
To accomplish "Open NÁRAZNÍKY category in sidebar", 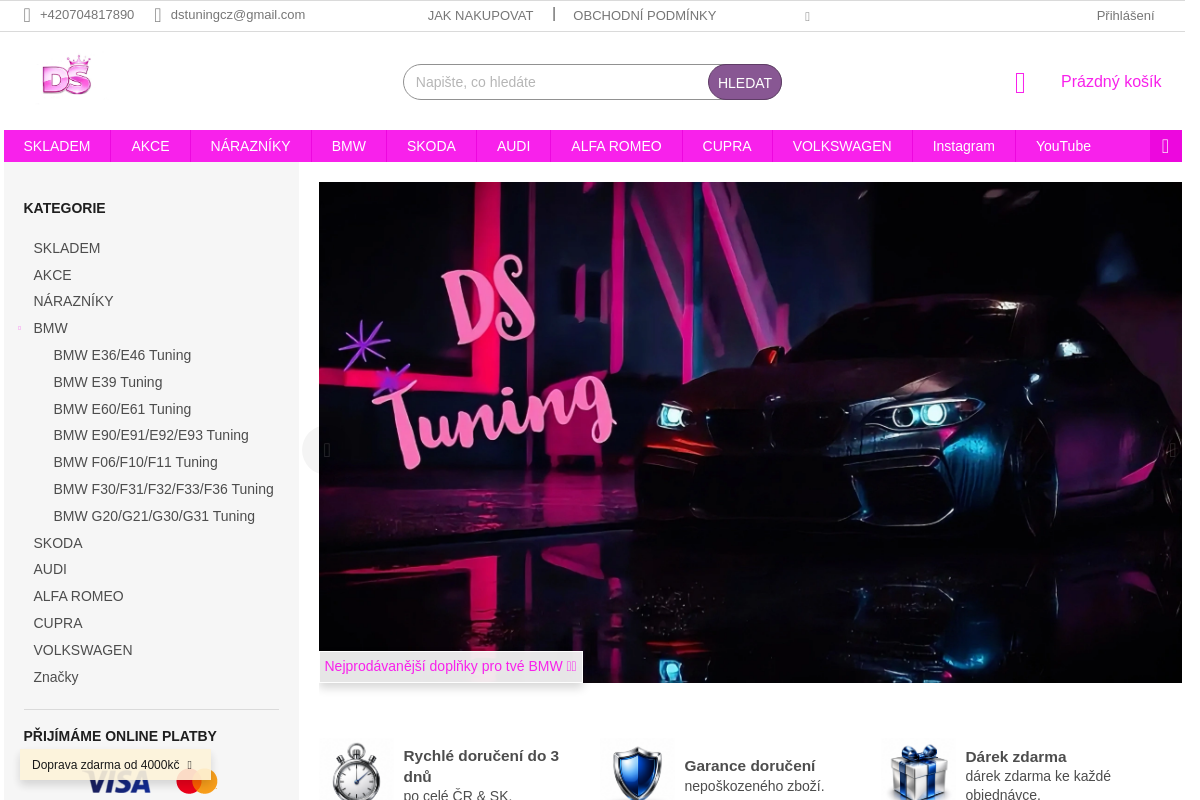I will coord(73,301).
